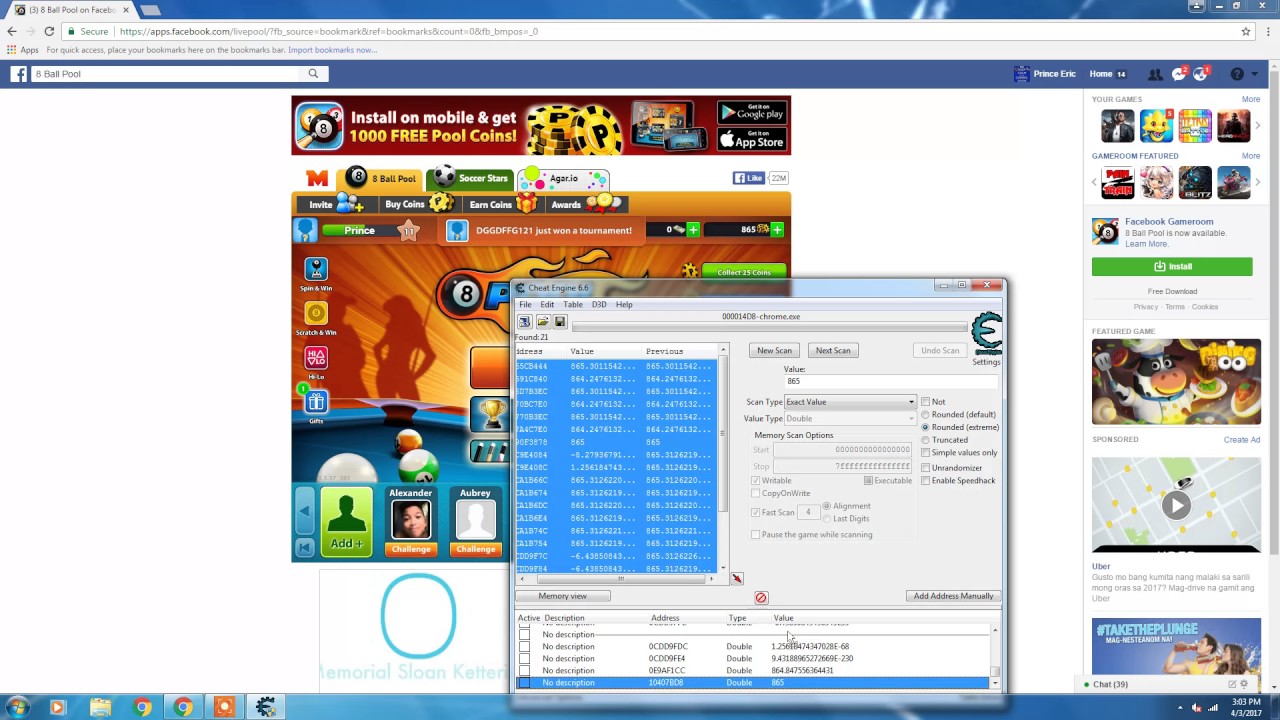Open file explorer from taskbar

pos(100,707)
